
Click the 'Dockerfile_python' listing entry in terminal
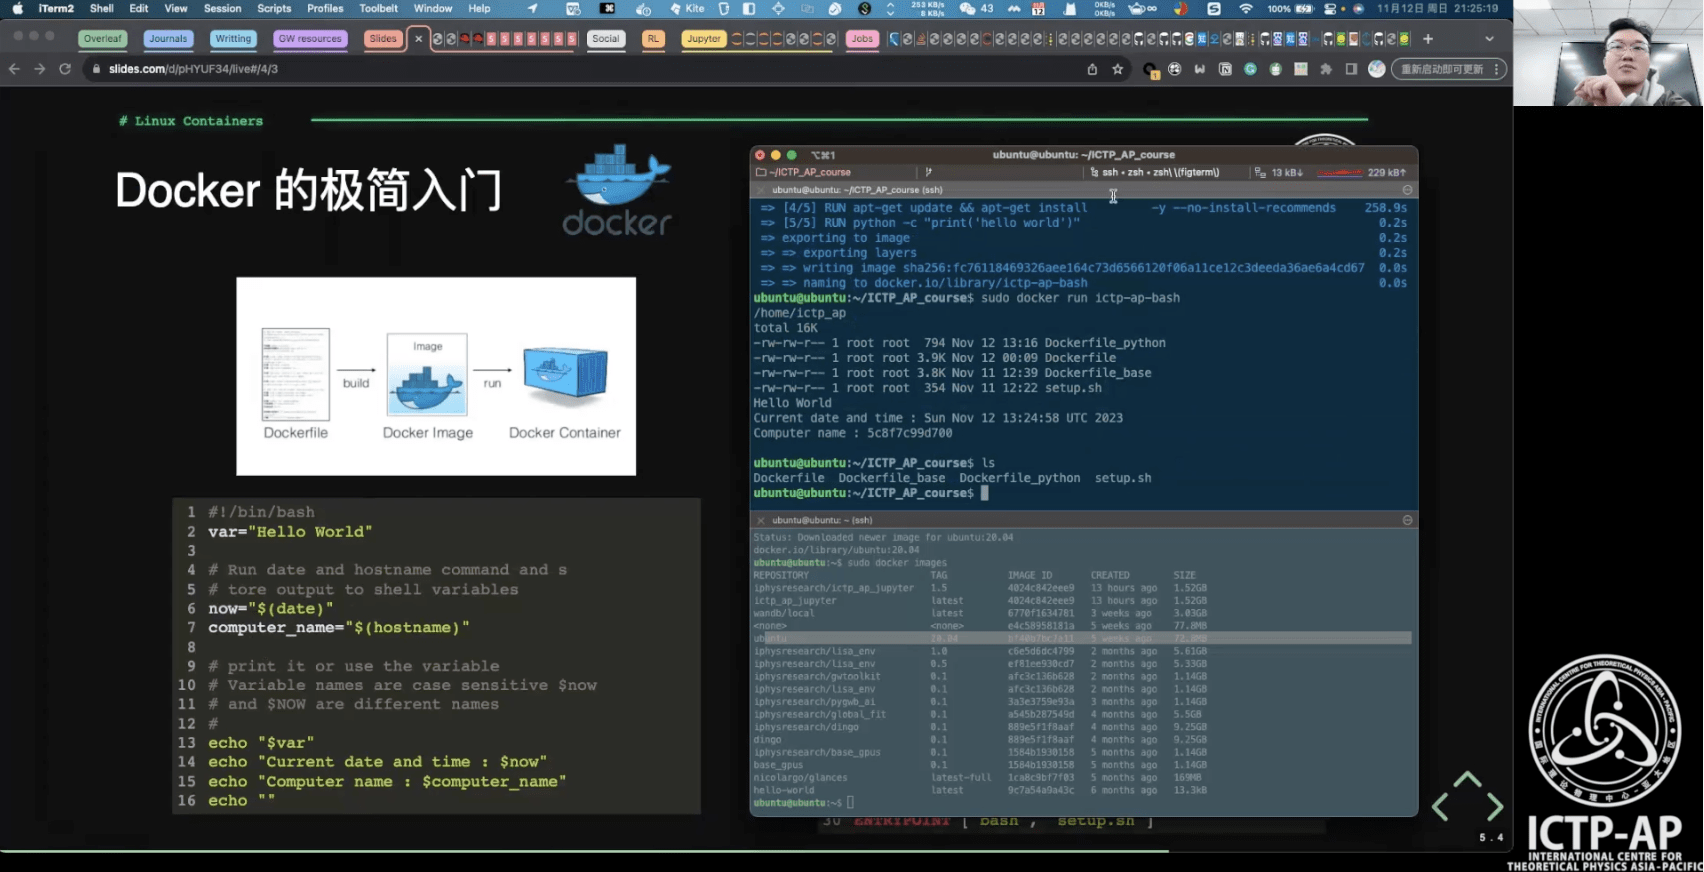coord(1105,343)
